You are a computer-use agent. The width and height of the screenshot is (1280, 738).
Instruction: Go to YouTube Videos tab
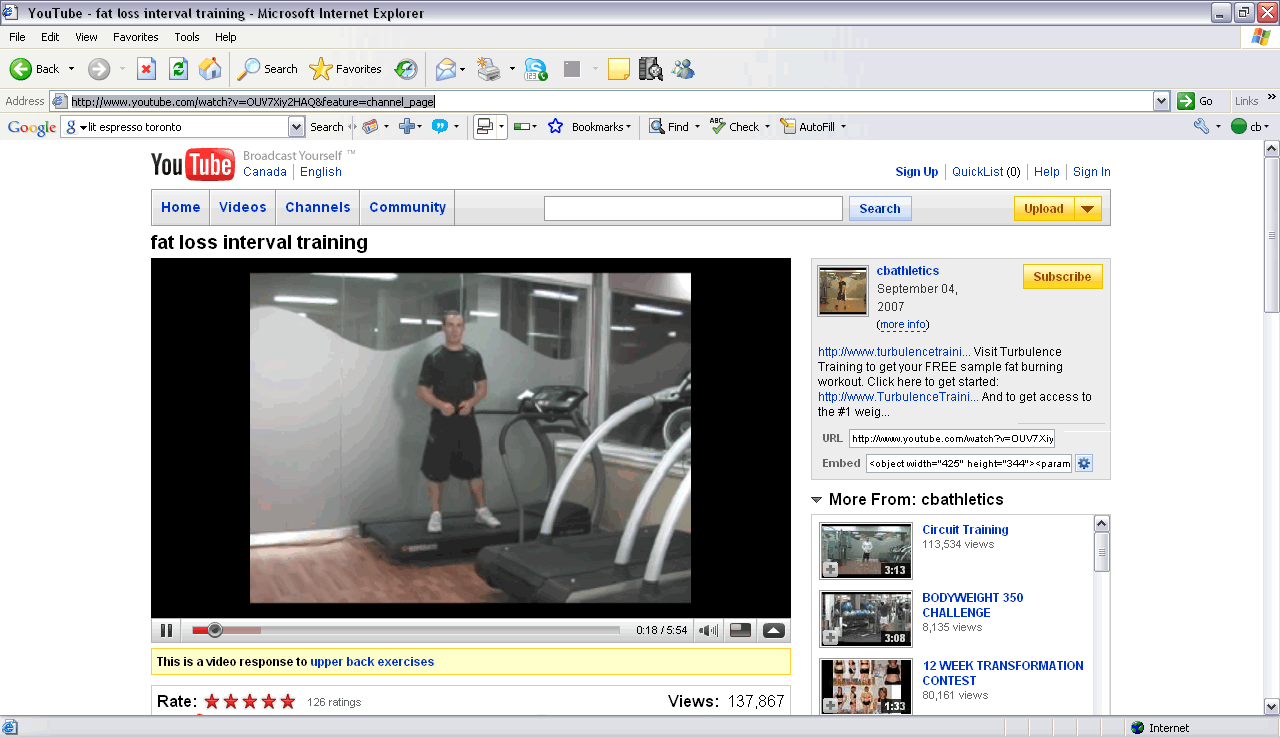[243, 207]
